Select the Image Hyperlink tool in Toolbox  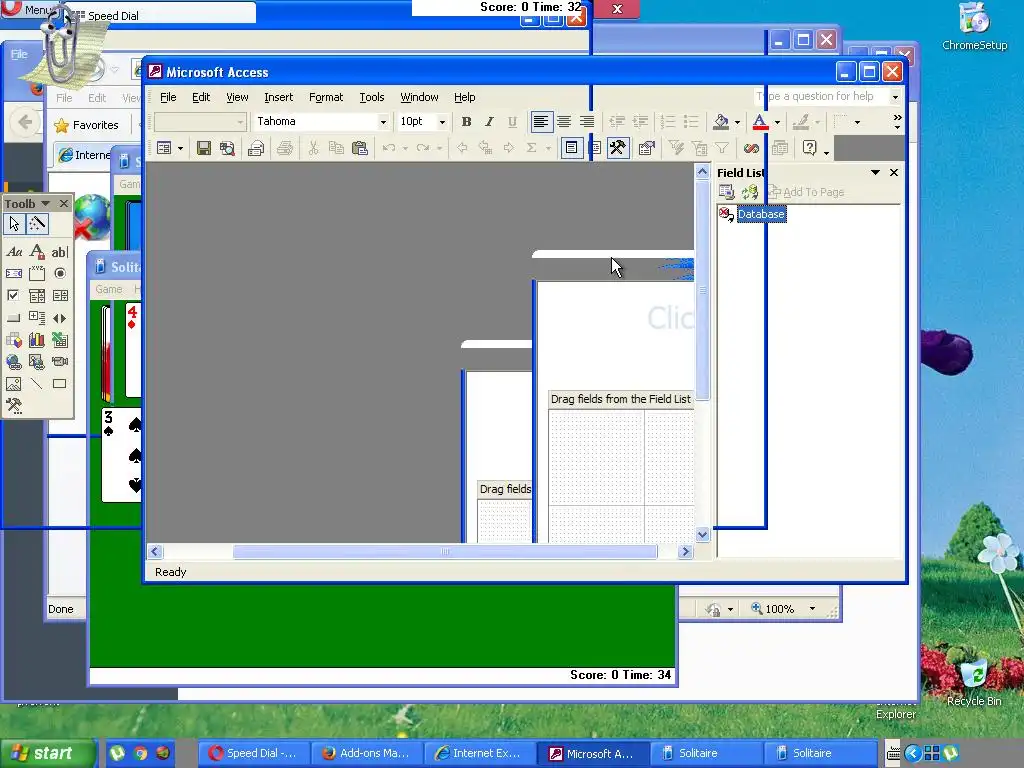coord(37,362)
